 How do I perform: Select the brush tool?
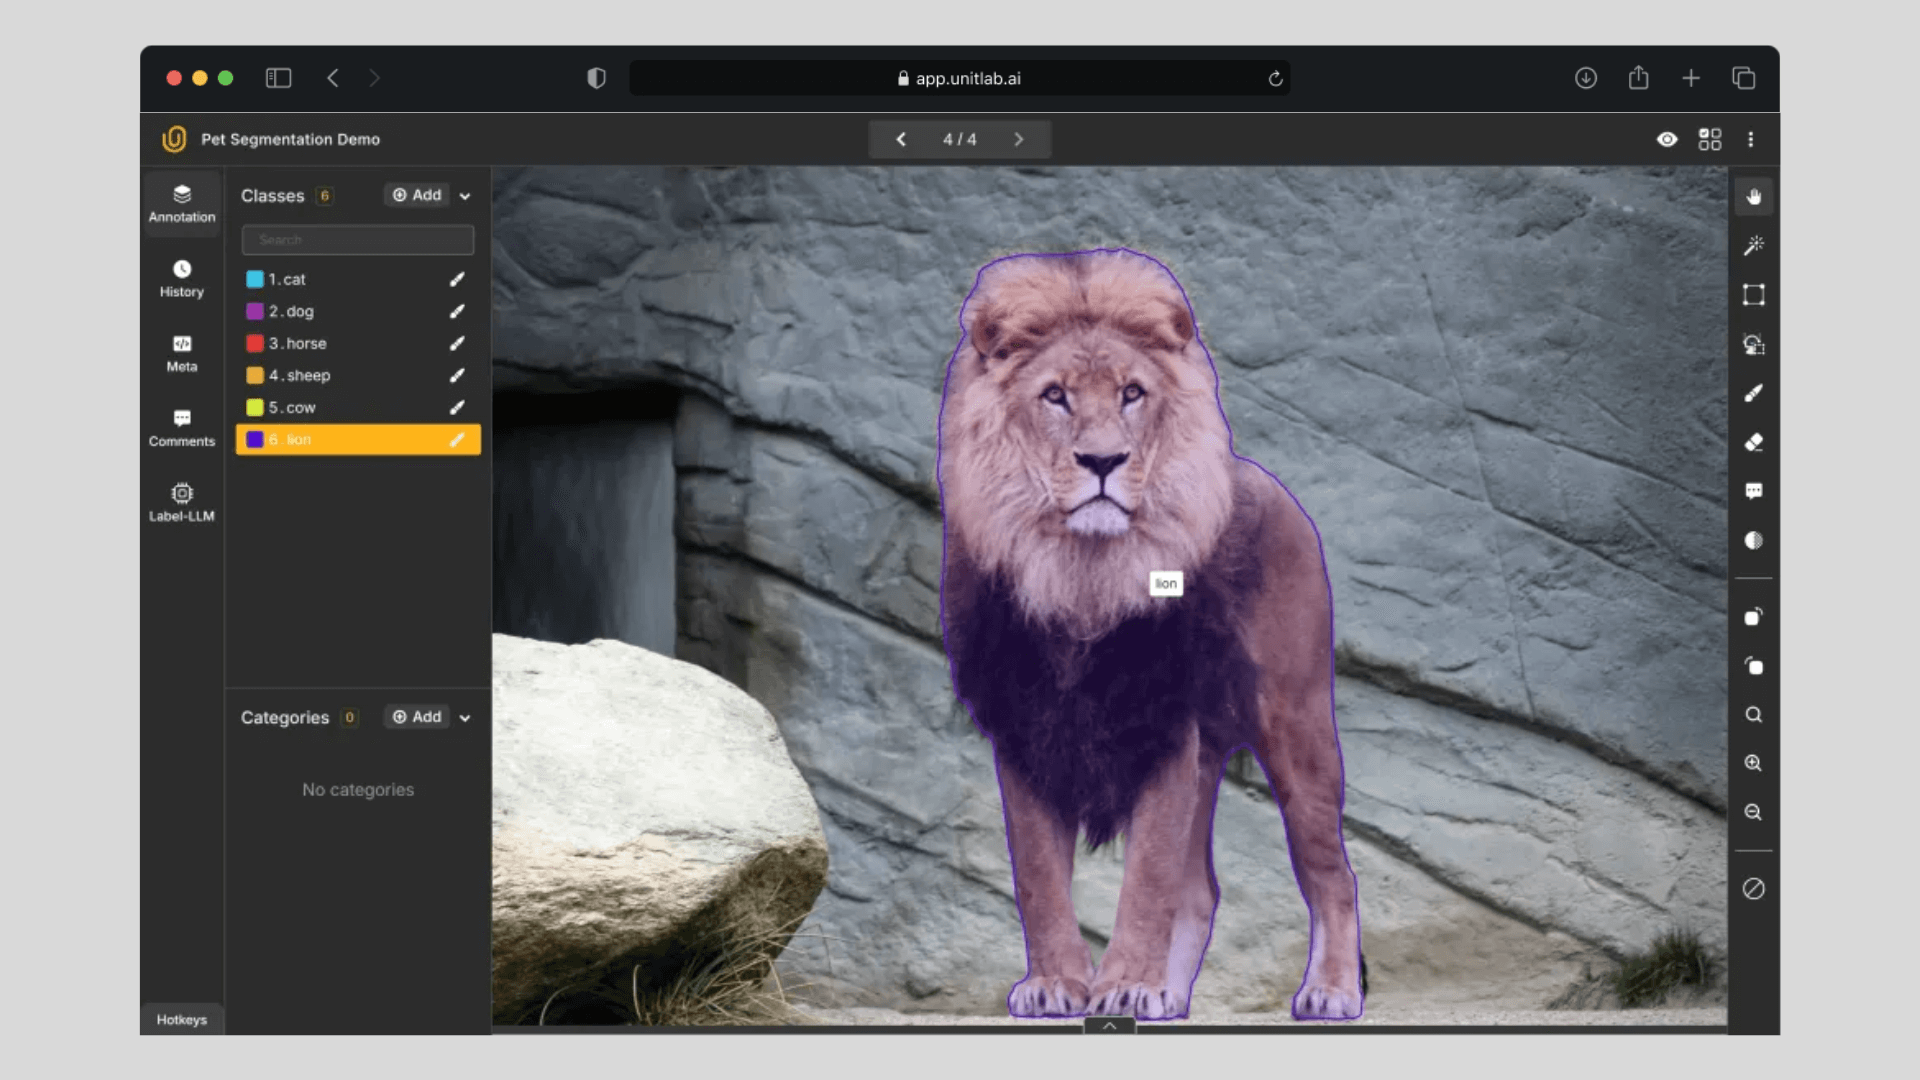point(1753,393)
